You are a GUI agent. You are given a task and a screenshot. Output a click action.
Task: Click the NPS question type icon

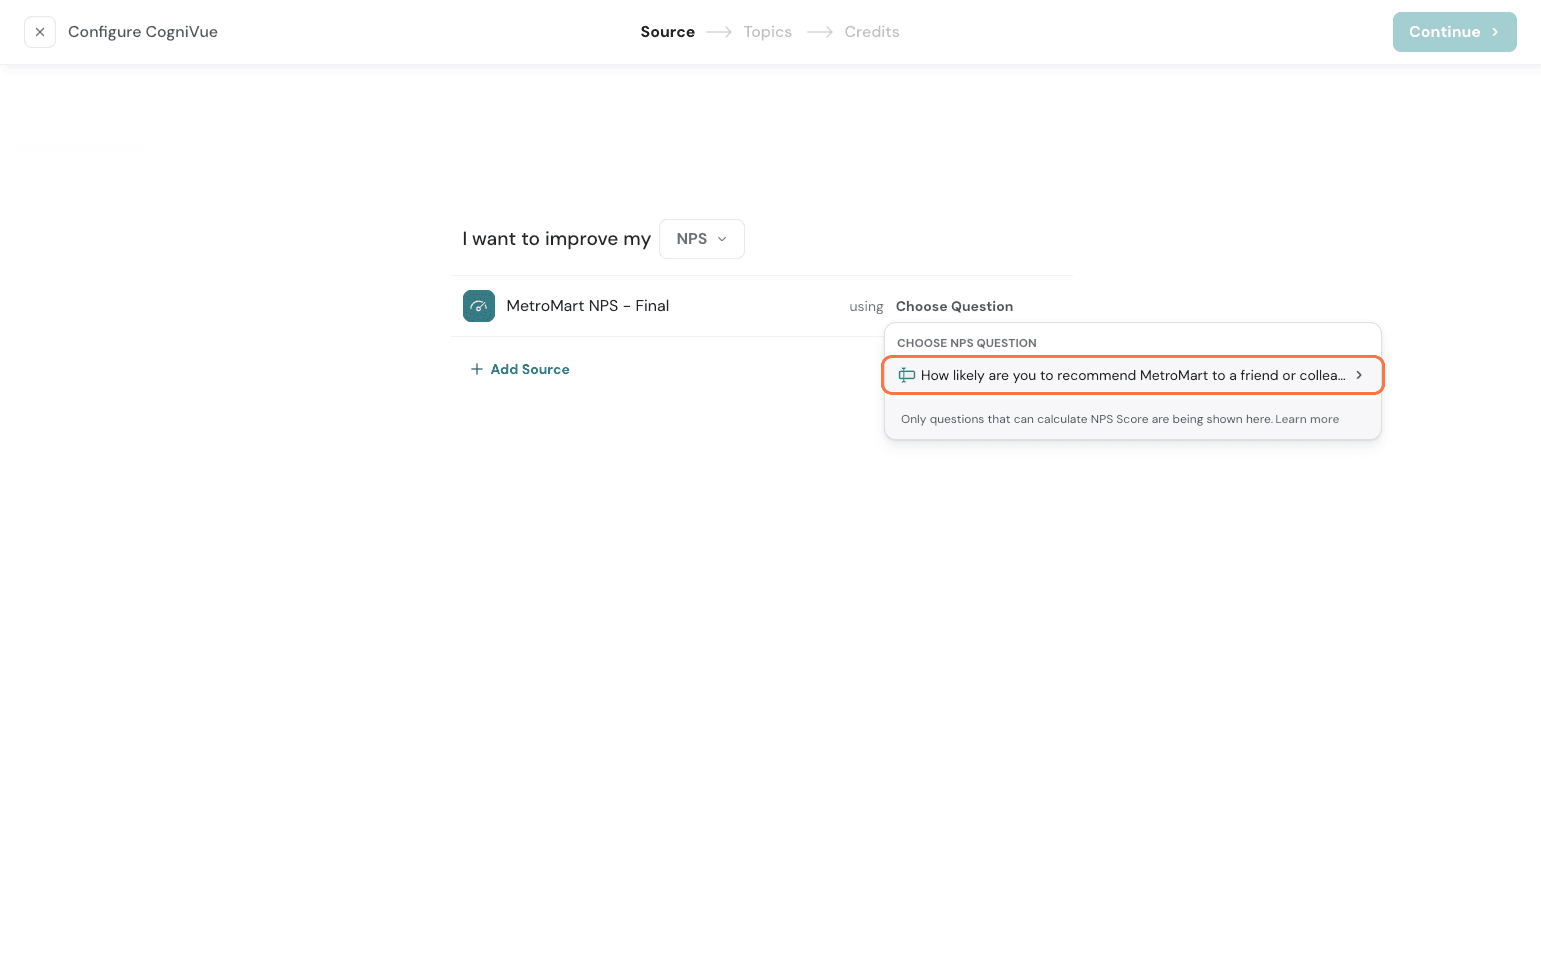(x=907, y=376)
